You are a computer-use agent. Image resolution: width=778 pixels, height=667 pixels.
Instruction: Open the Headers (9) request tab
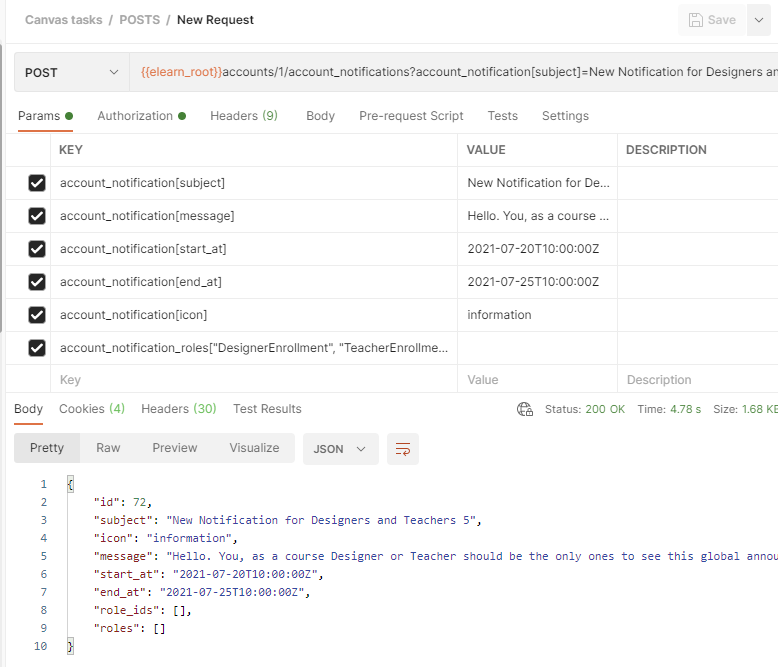(244, 116)
